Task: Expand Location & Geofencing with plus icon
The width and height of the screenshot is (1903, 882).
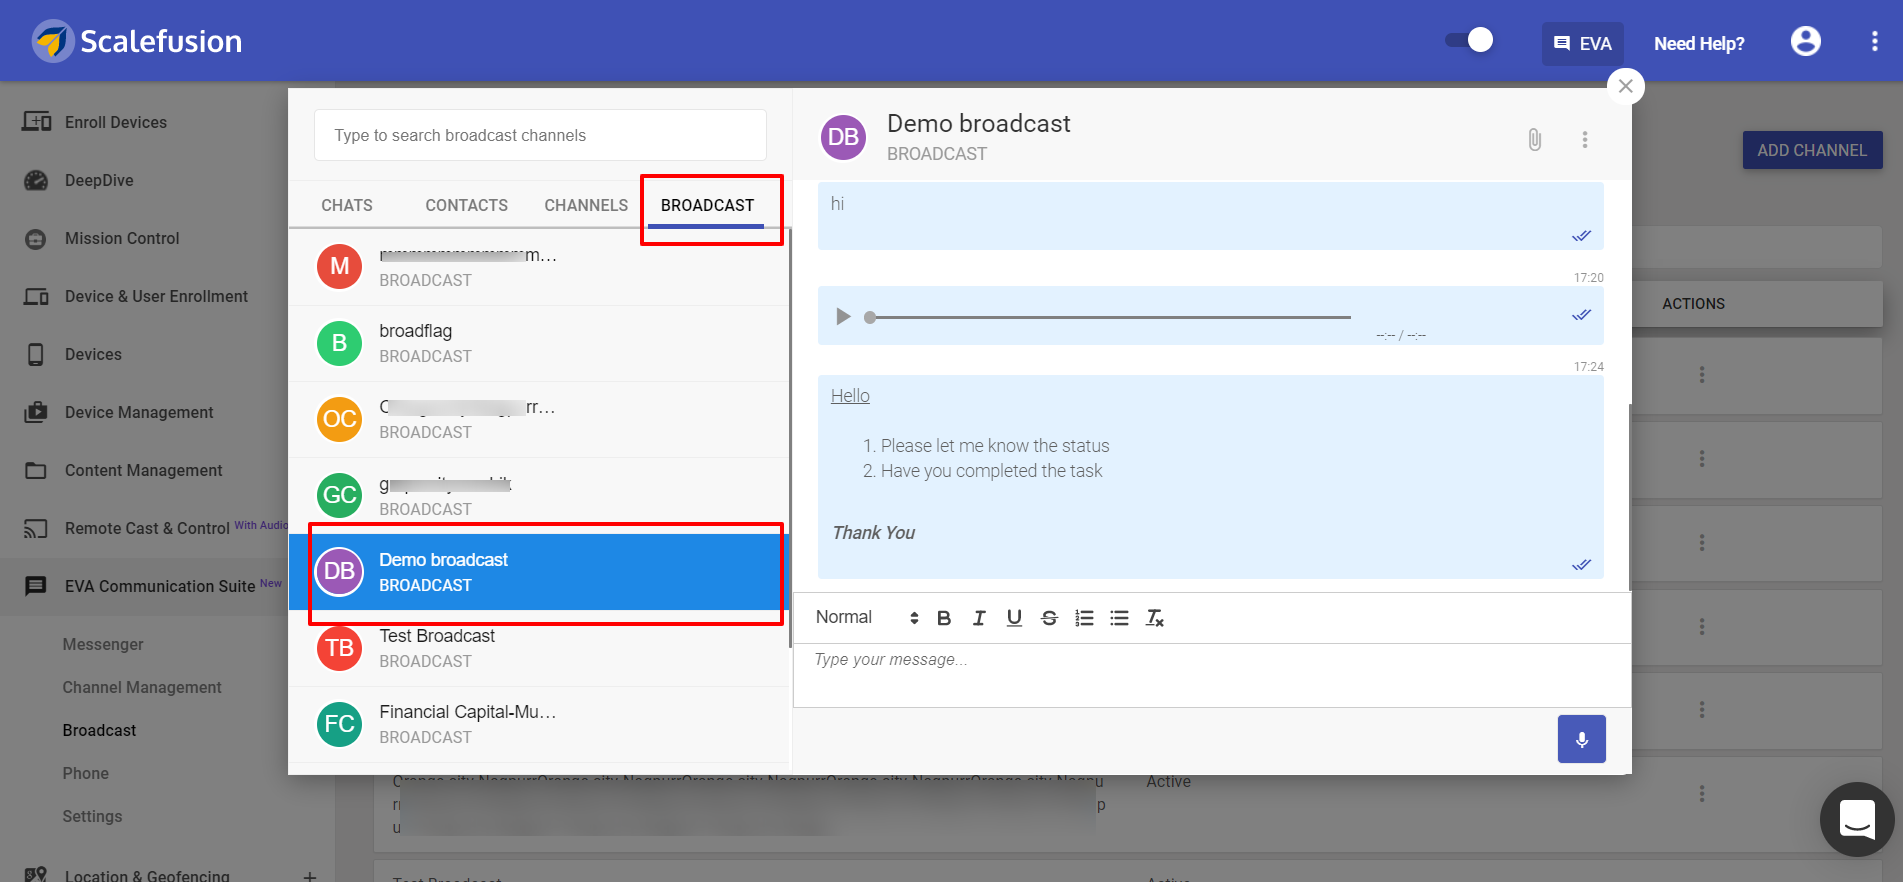Action: pyautogui.click(x=310, y=876)
